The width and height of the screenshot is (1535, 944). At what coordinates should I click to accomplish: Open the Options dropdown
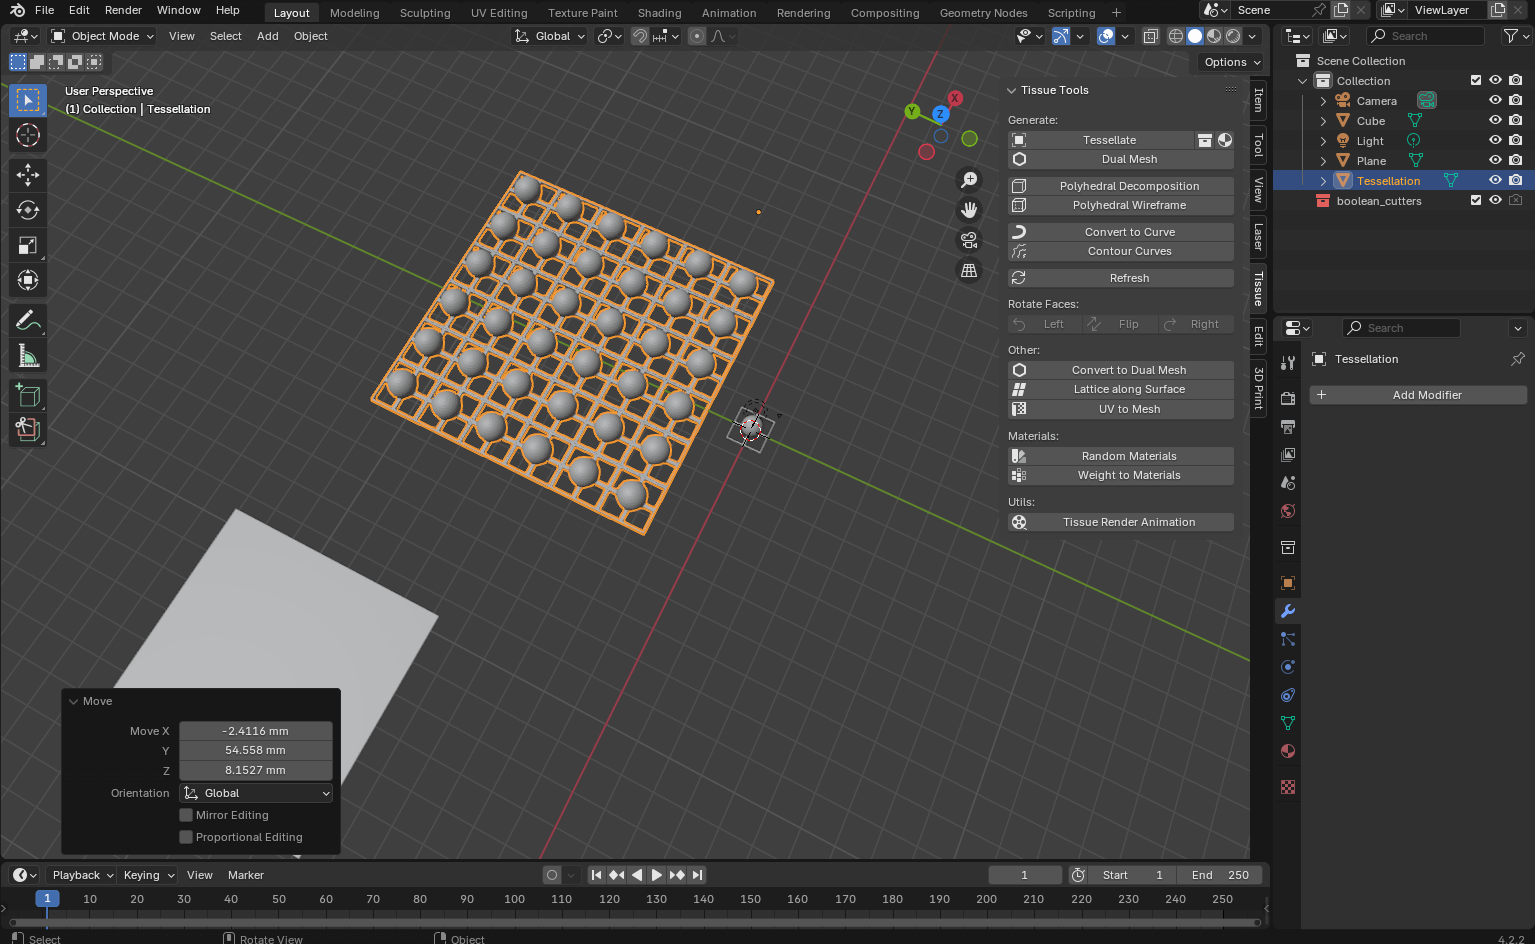point(1231,62)
